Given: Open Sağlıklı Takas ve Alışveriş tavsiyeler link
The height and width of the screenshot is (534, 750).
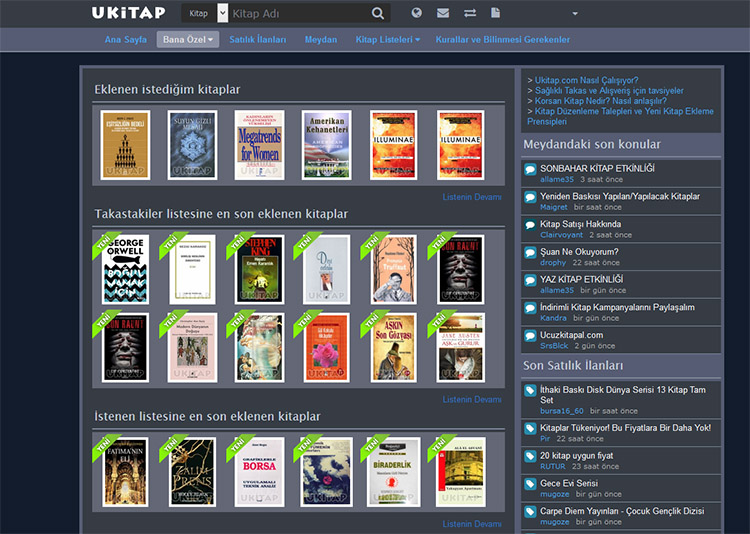Looking at the screenshot, I should coord(609,90).
